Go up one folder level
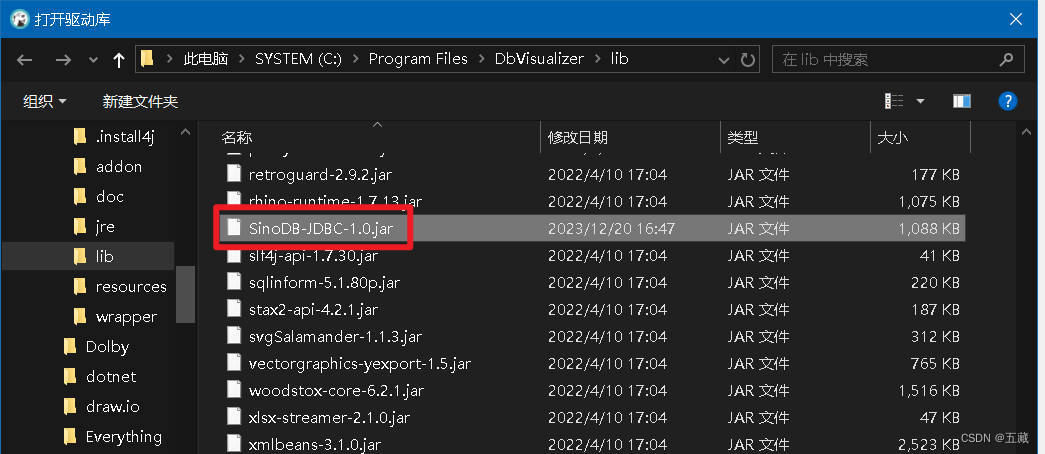This screenshot has width=1045, height=454. [x=119, y=60]
